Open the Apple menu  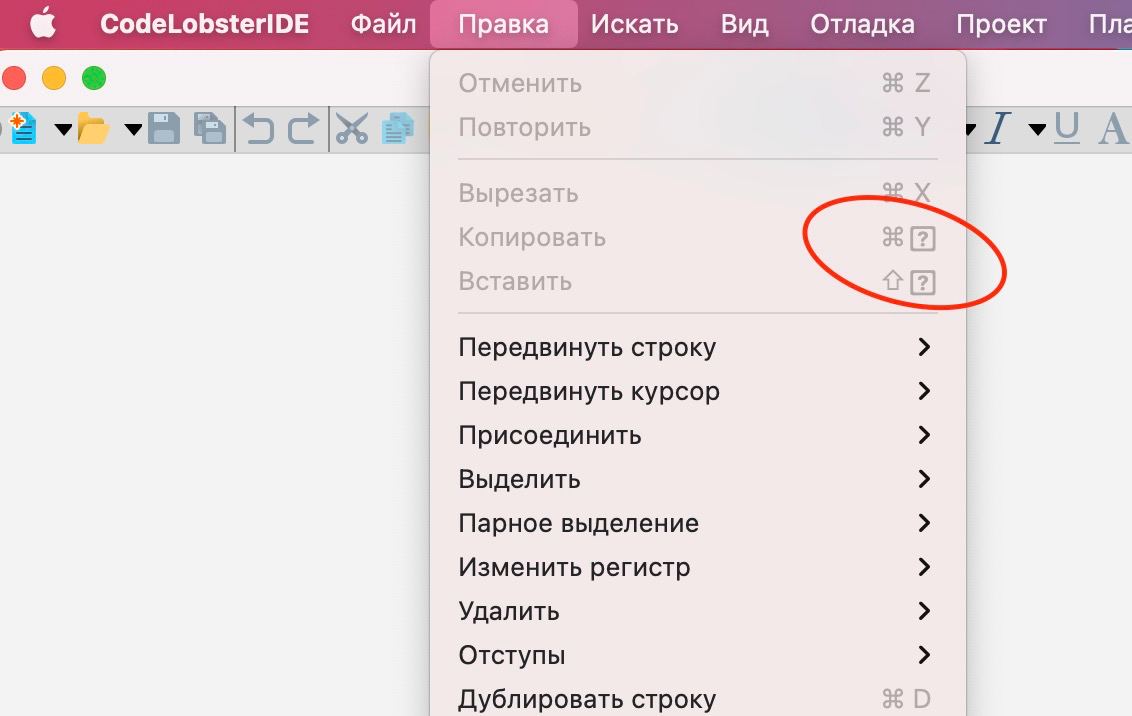coord(43,24)
